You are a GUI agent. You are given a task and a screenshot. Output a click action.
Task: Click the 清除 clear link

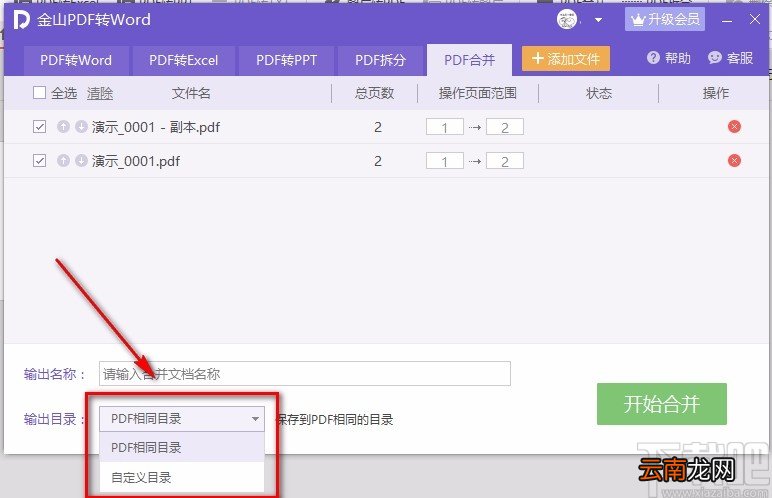(100, 93)
